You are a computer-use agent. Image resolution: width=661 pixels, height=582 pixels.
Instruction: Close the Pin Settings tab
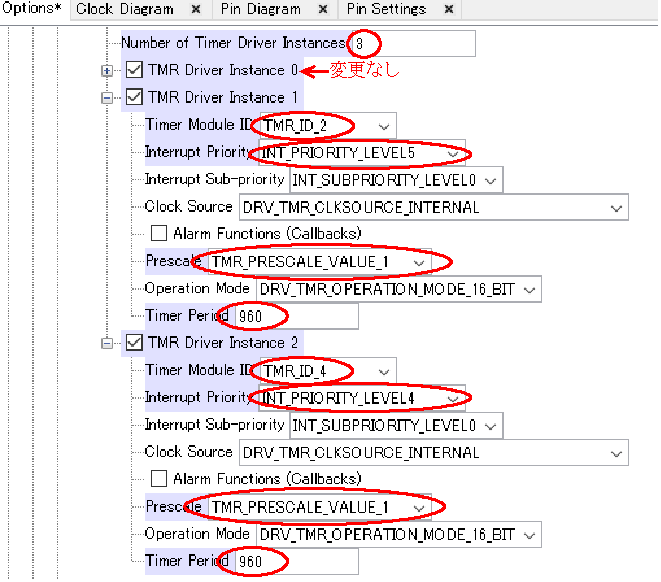(449, 9)
